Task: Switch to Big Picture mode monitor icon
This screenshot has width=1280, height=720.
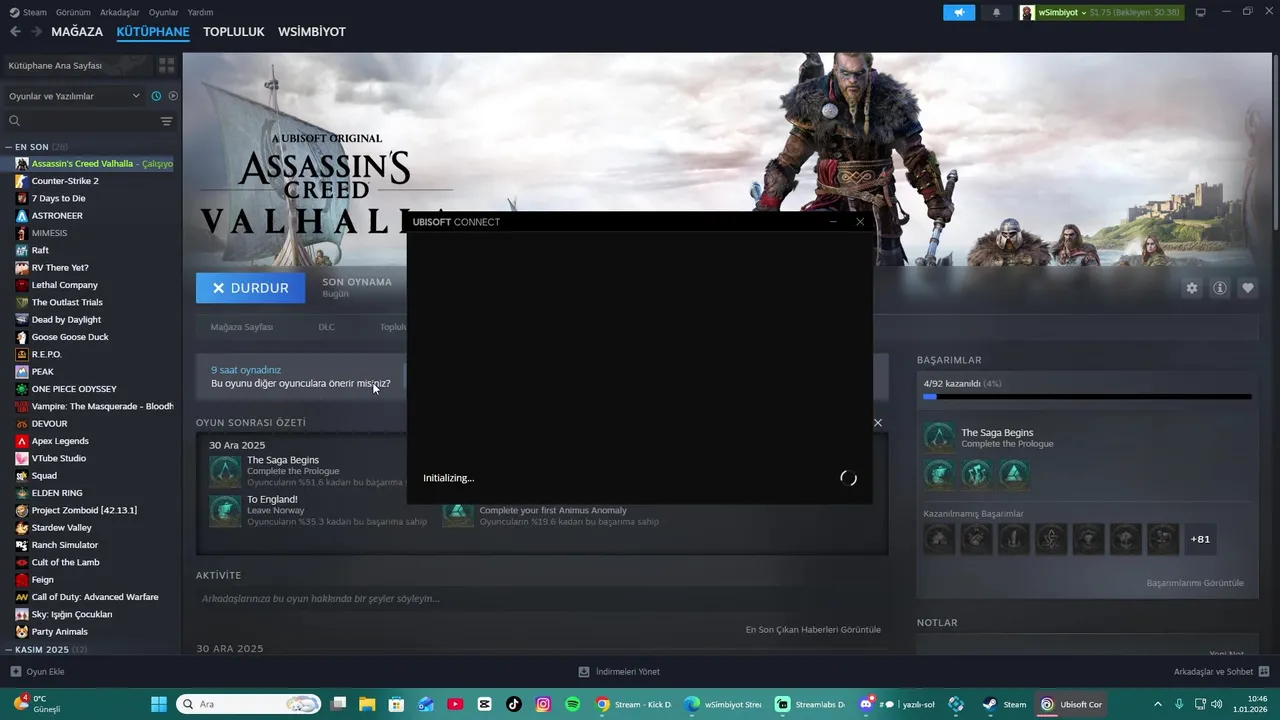Action: (1200, 12)
